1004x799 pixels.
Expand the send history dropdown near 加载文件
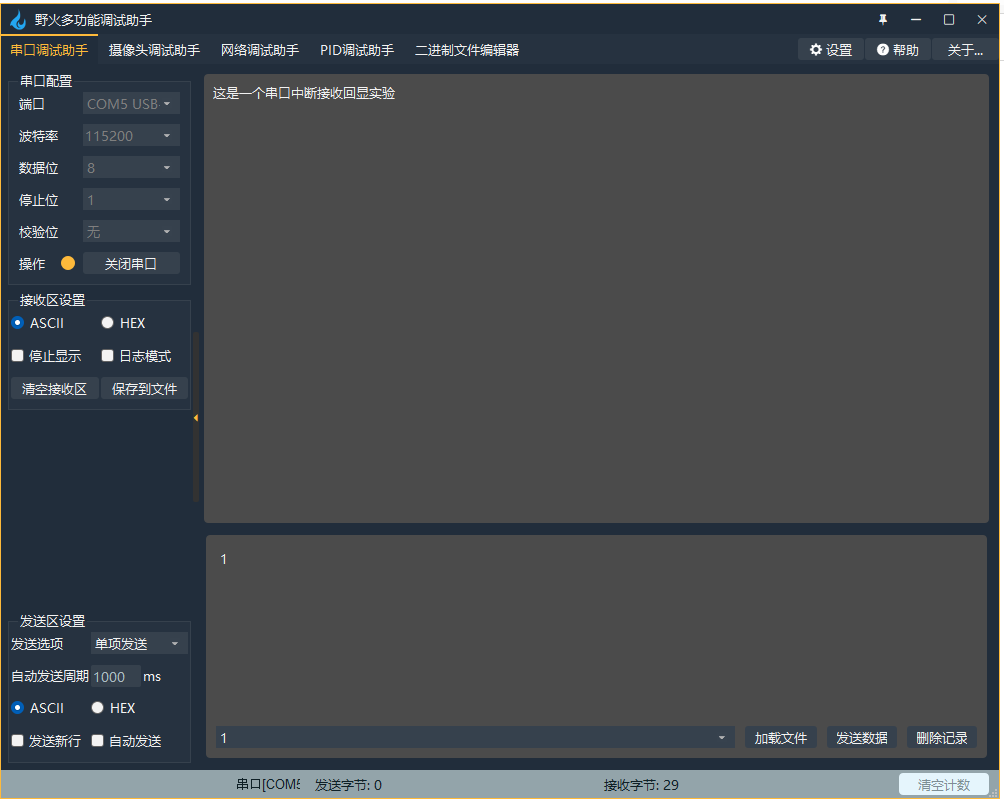722,737
